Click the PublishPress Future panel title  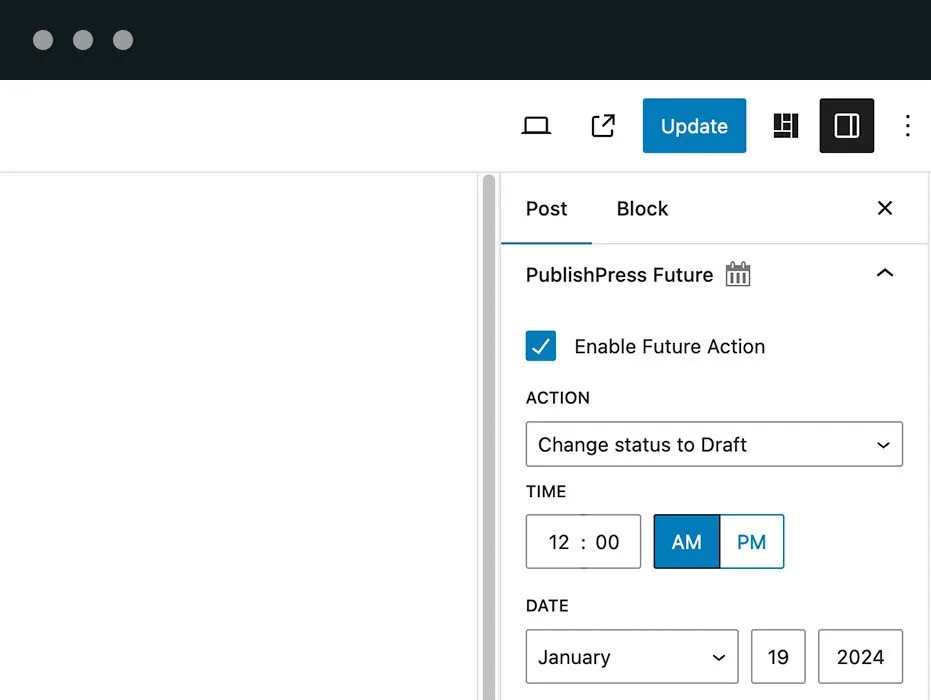tap(619, 275)
